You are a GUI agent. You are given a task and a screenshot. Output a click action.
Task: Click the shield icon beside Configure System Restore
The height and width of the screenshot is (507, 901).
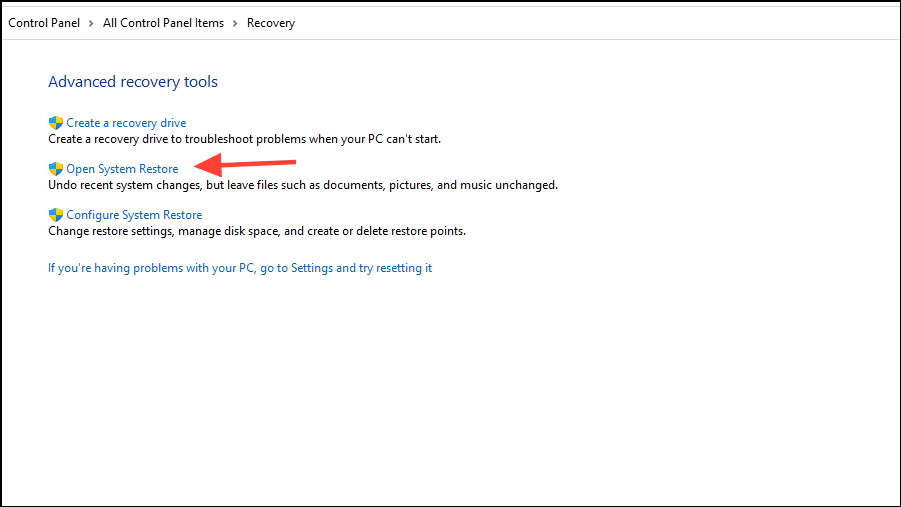[56, 214]
